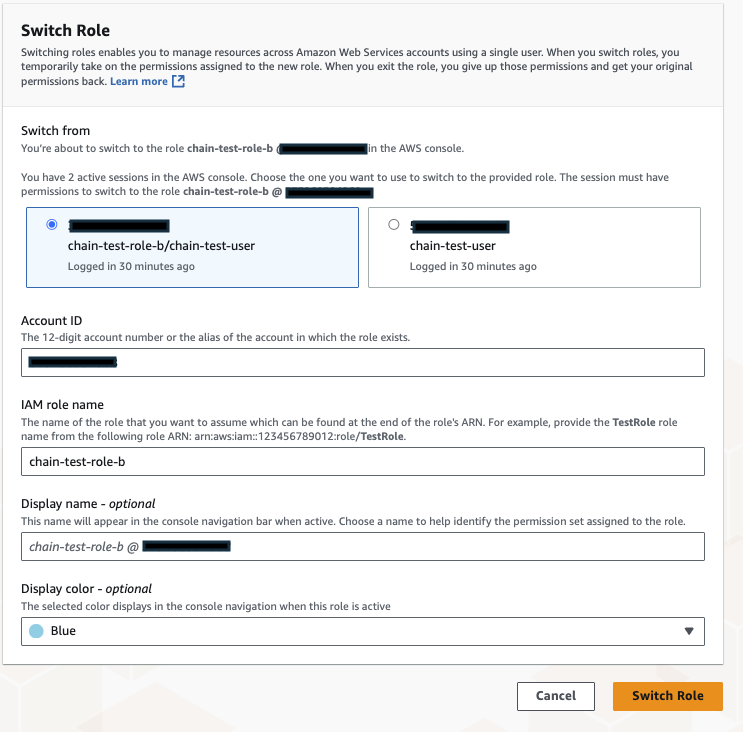743x732 pixels.
Task: Open the Display color dropdown
Action: pyautogui.click(x=362, y=631)
